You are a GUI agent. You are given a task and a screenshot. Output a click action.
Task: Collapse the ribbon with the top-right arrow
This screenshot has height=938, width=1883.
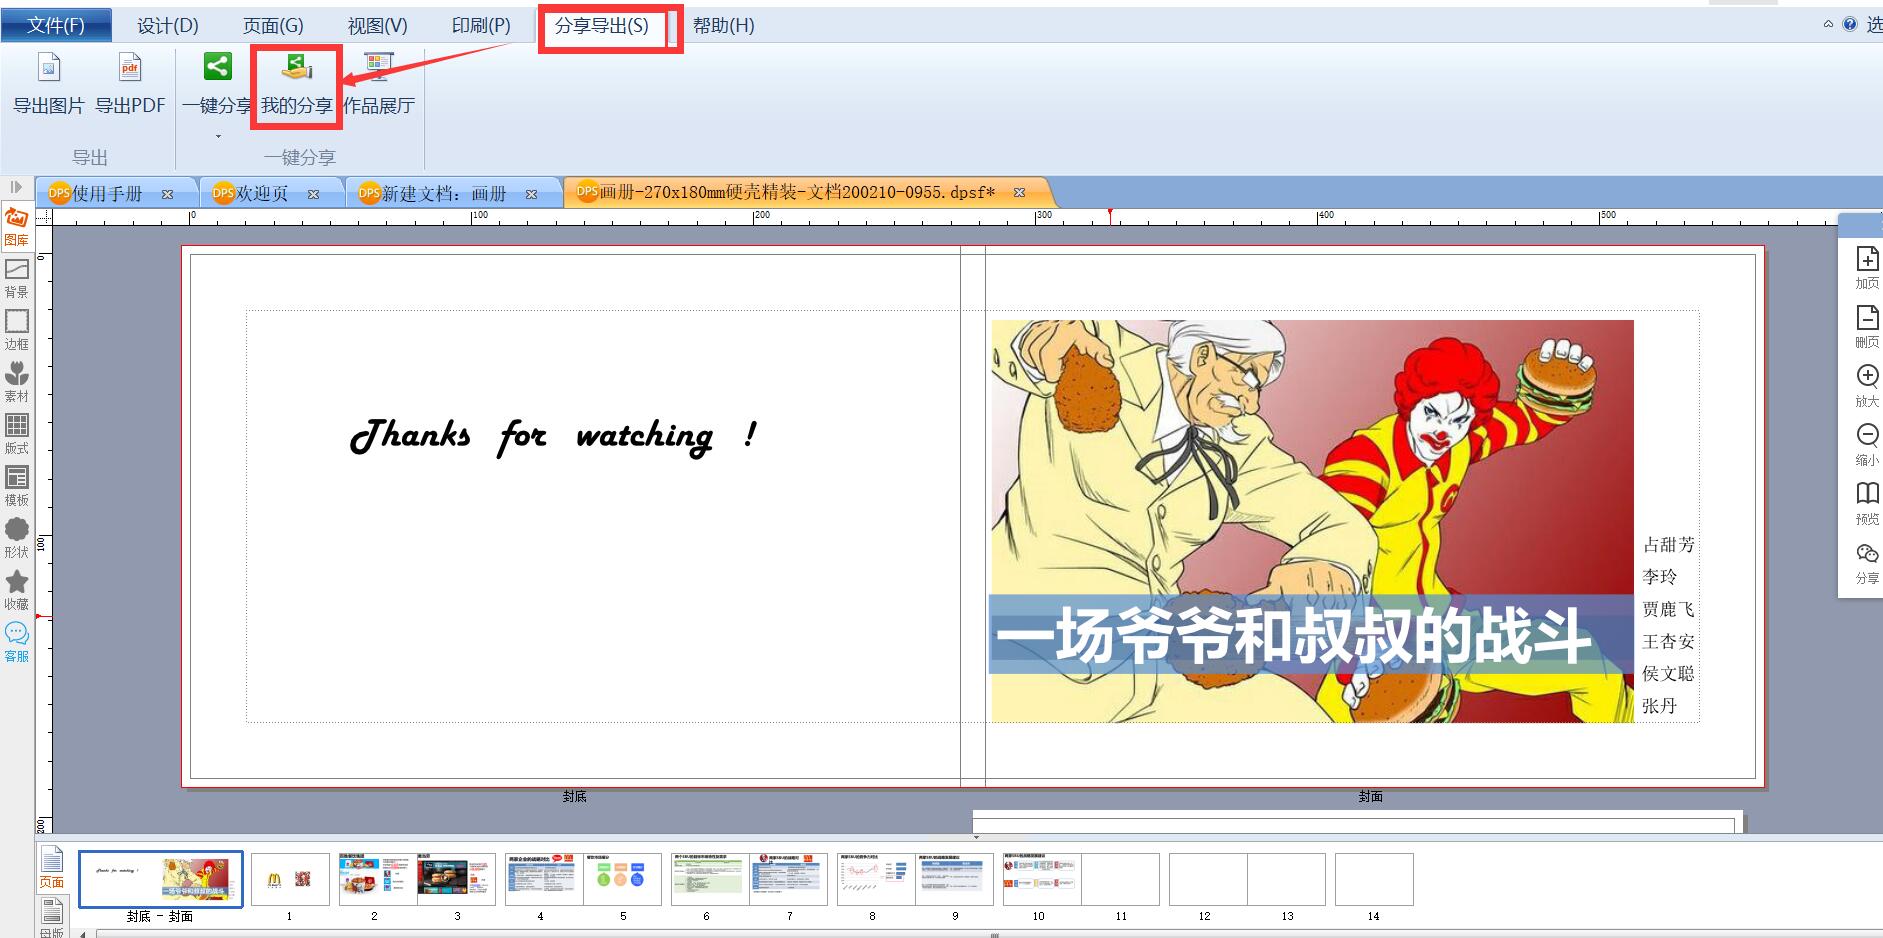coord(1828,24)
